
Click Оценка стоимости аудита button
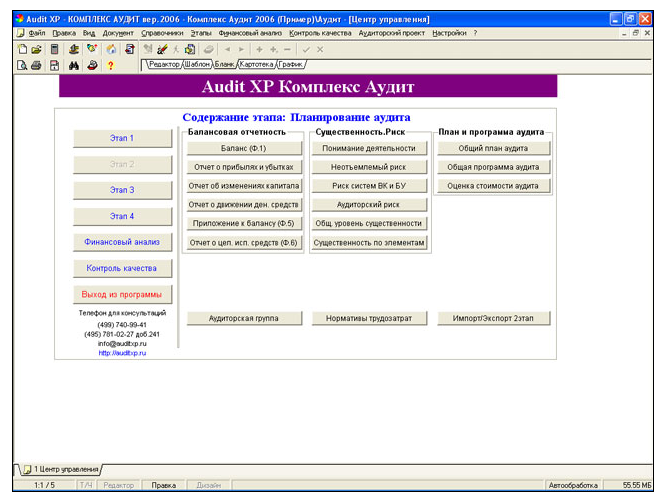pos(494,186)
